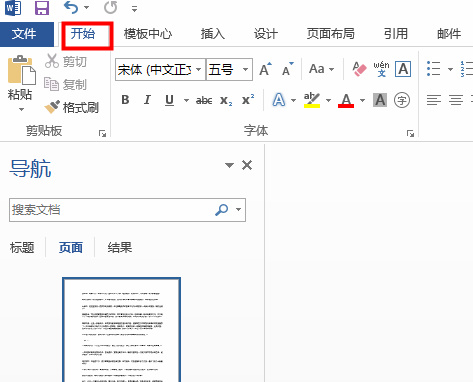
Task: Decrease font size with shrink font icon
Action: coord(288,69)
